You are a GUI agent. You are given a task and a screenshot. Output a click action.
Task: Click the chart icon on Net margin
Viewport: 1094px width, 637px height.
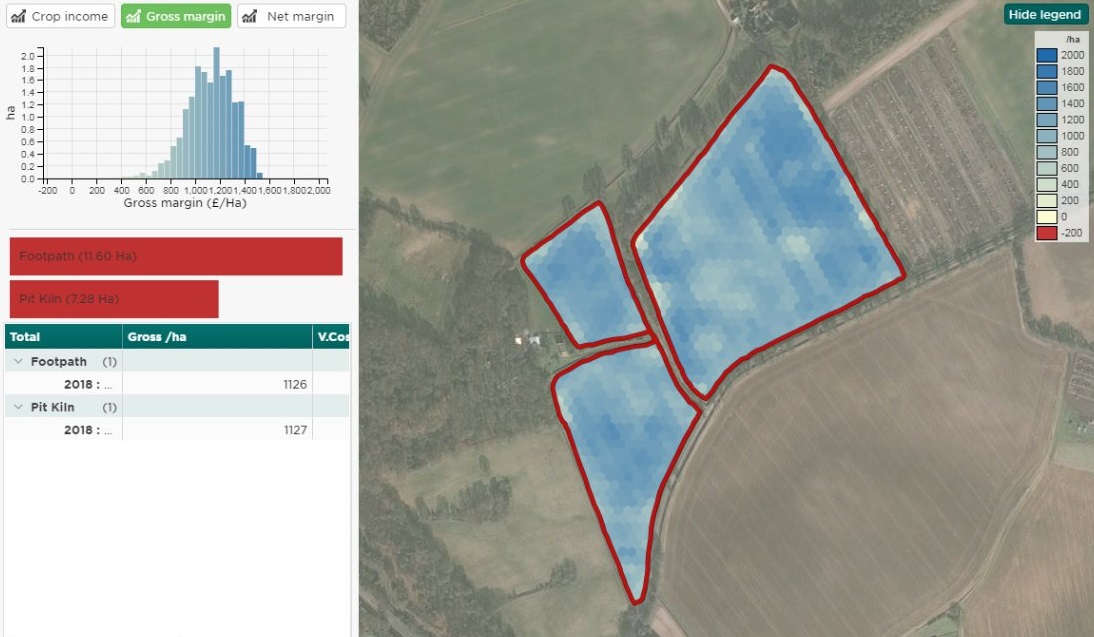click(249, 16)
